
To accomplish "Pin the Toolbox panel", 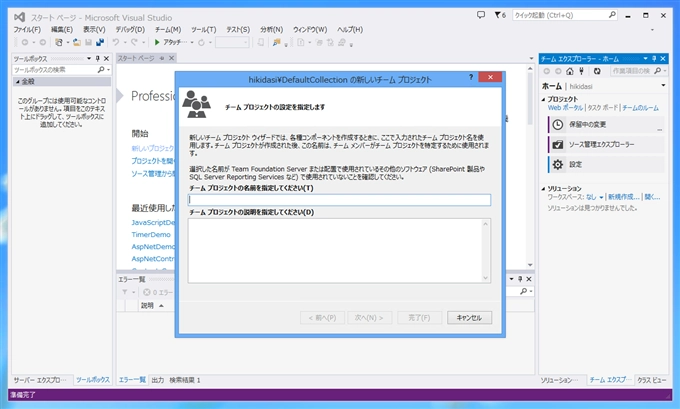I will (x=98, y=58).
